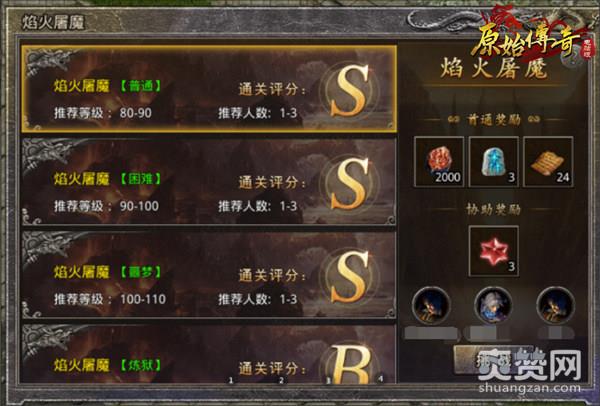The width and height of the screenshot is (600, 406).
Task: Select the blue rune stone reward with 3
Action: coord(494,161)
